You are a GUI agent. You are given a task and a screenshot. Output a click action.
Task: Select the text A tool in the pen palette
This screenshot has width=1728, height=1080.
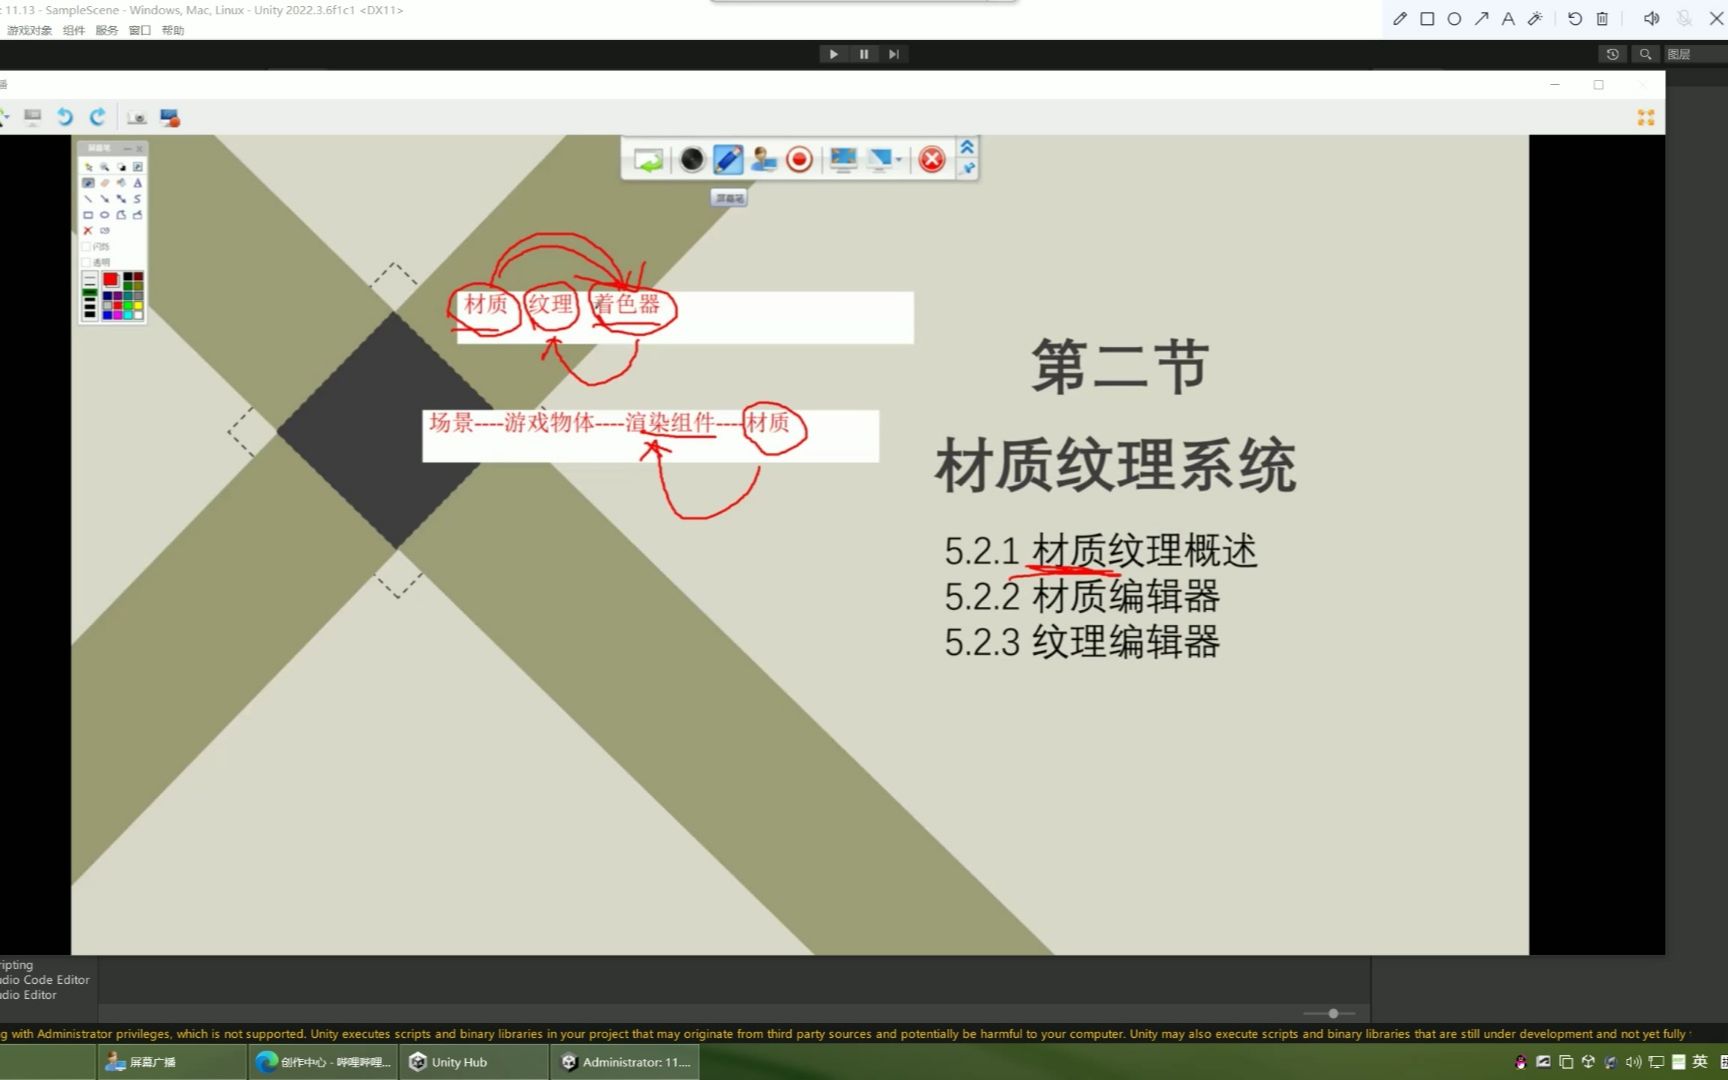138,183
